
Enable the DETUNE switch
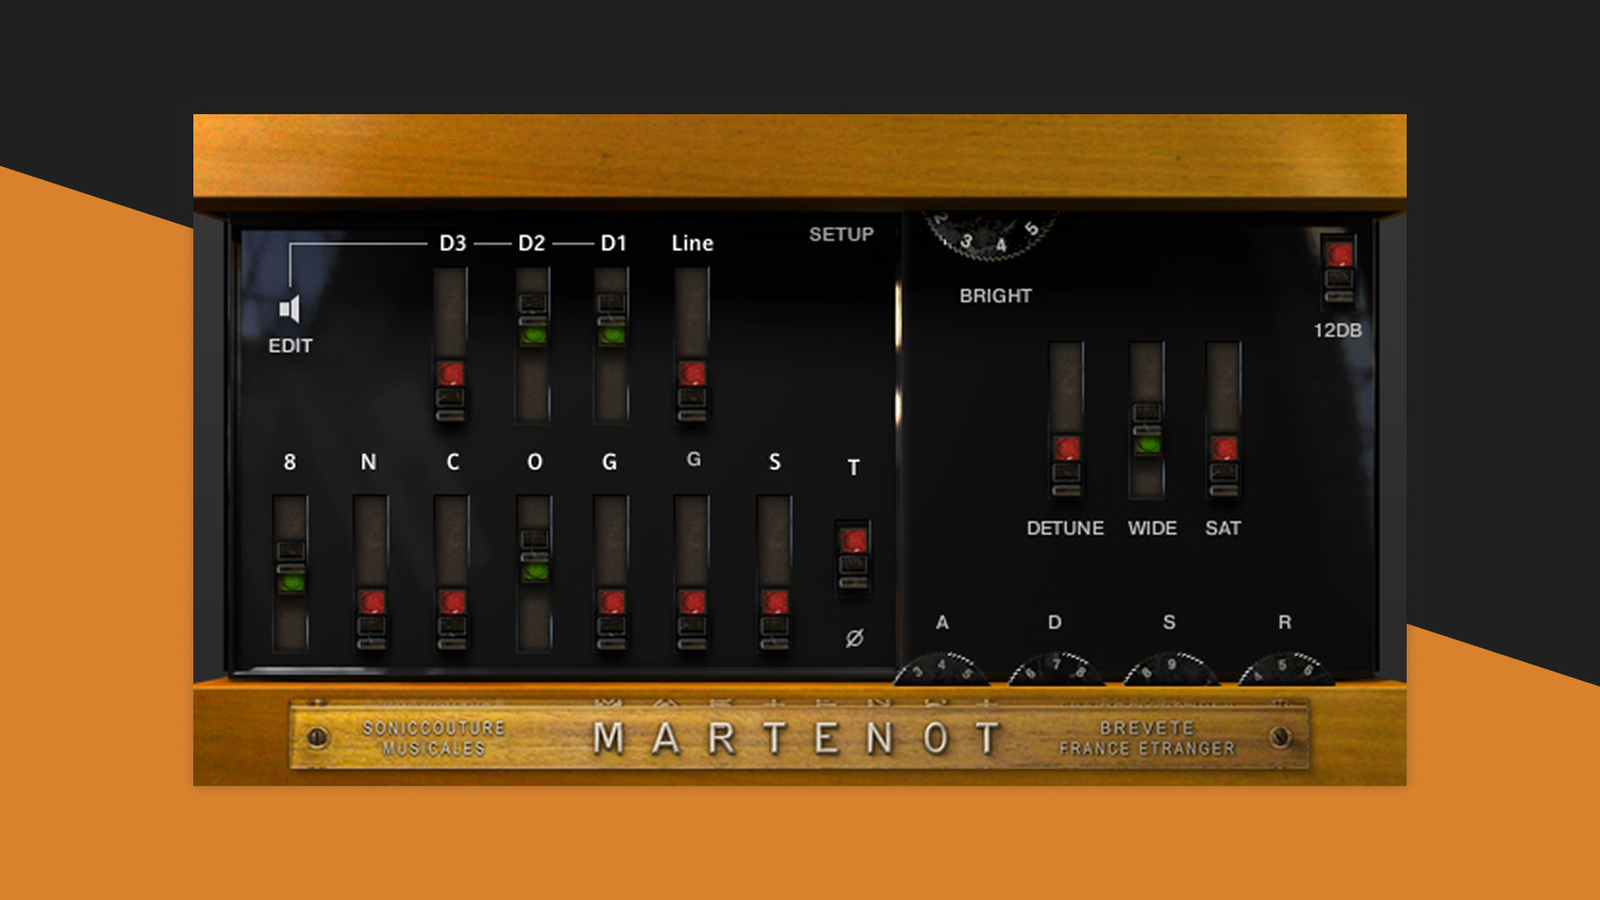[x=1067, y=420]
